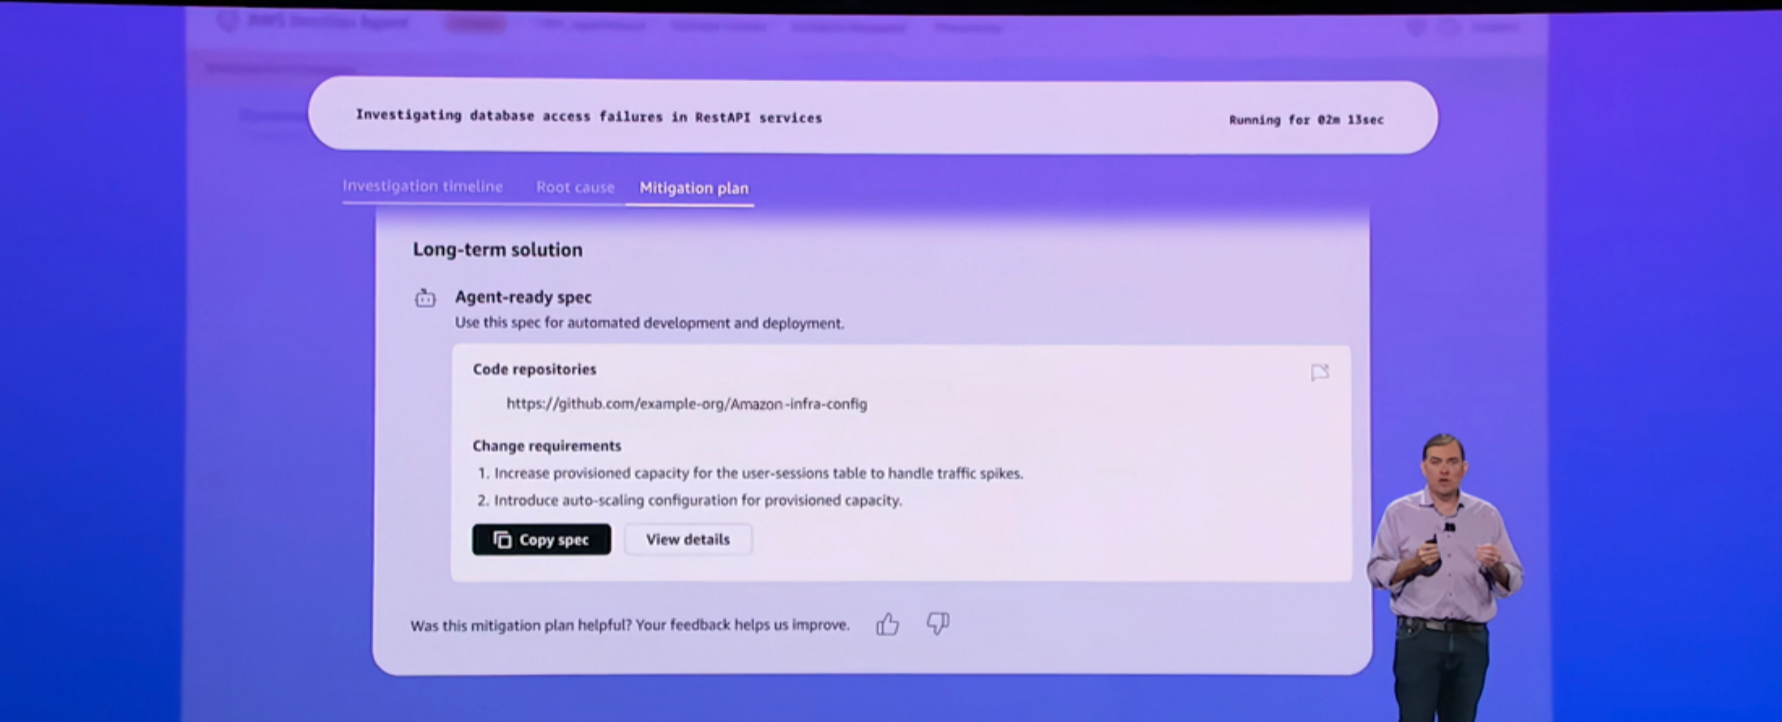The image size is (1782, 722).
Task: Select the Mitigation plan tab
Action: 693,188
